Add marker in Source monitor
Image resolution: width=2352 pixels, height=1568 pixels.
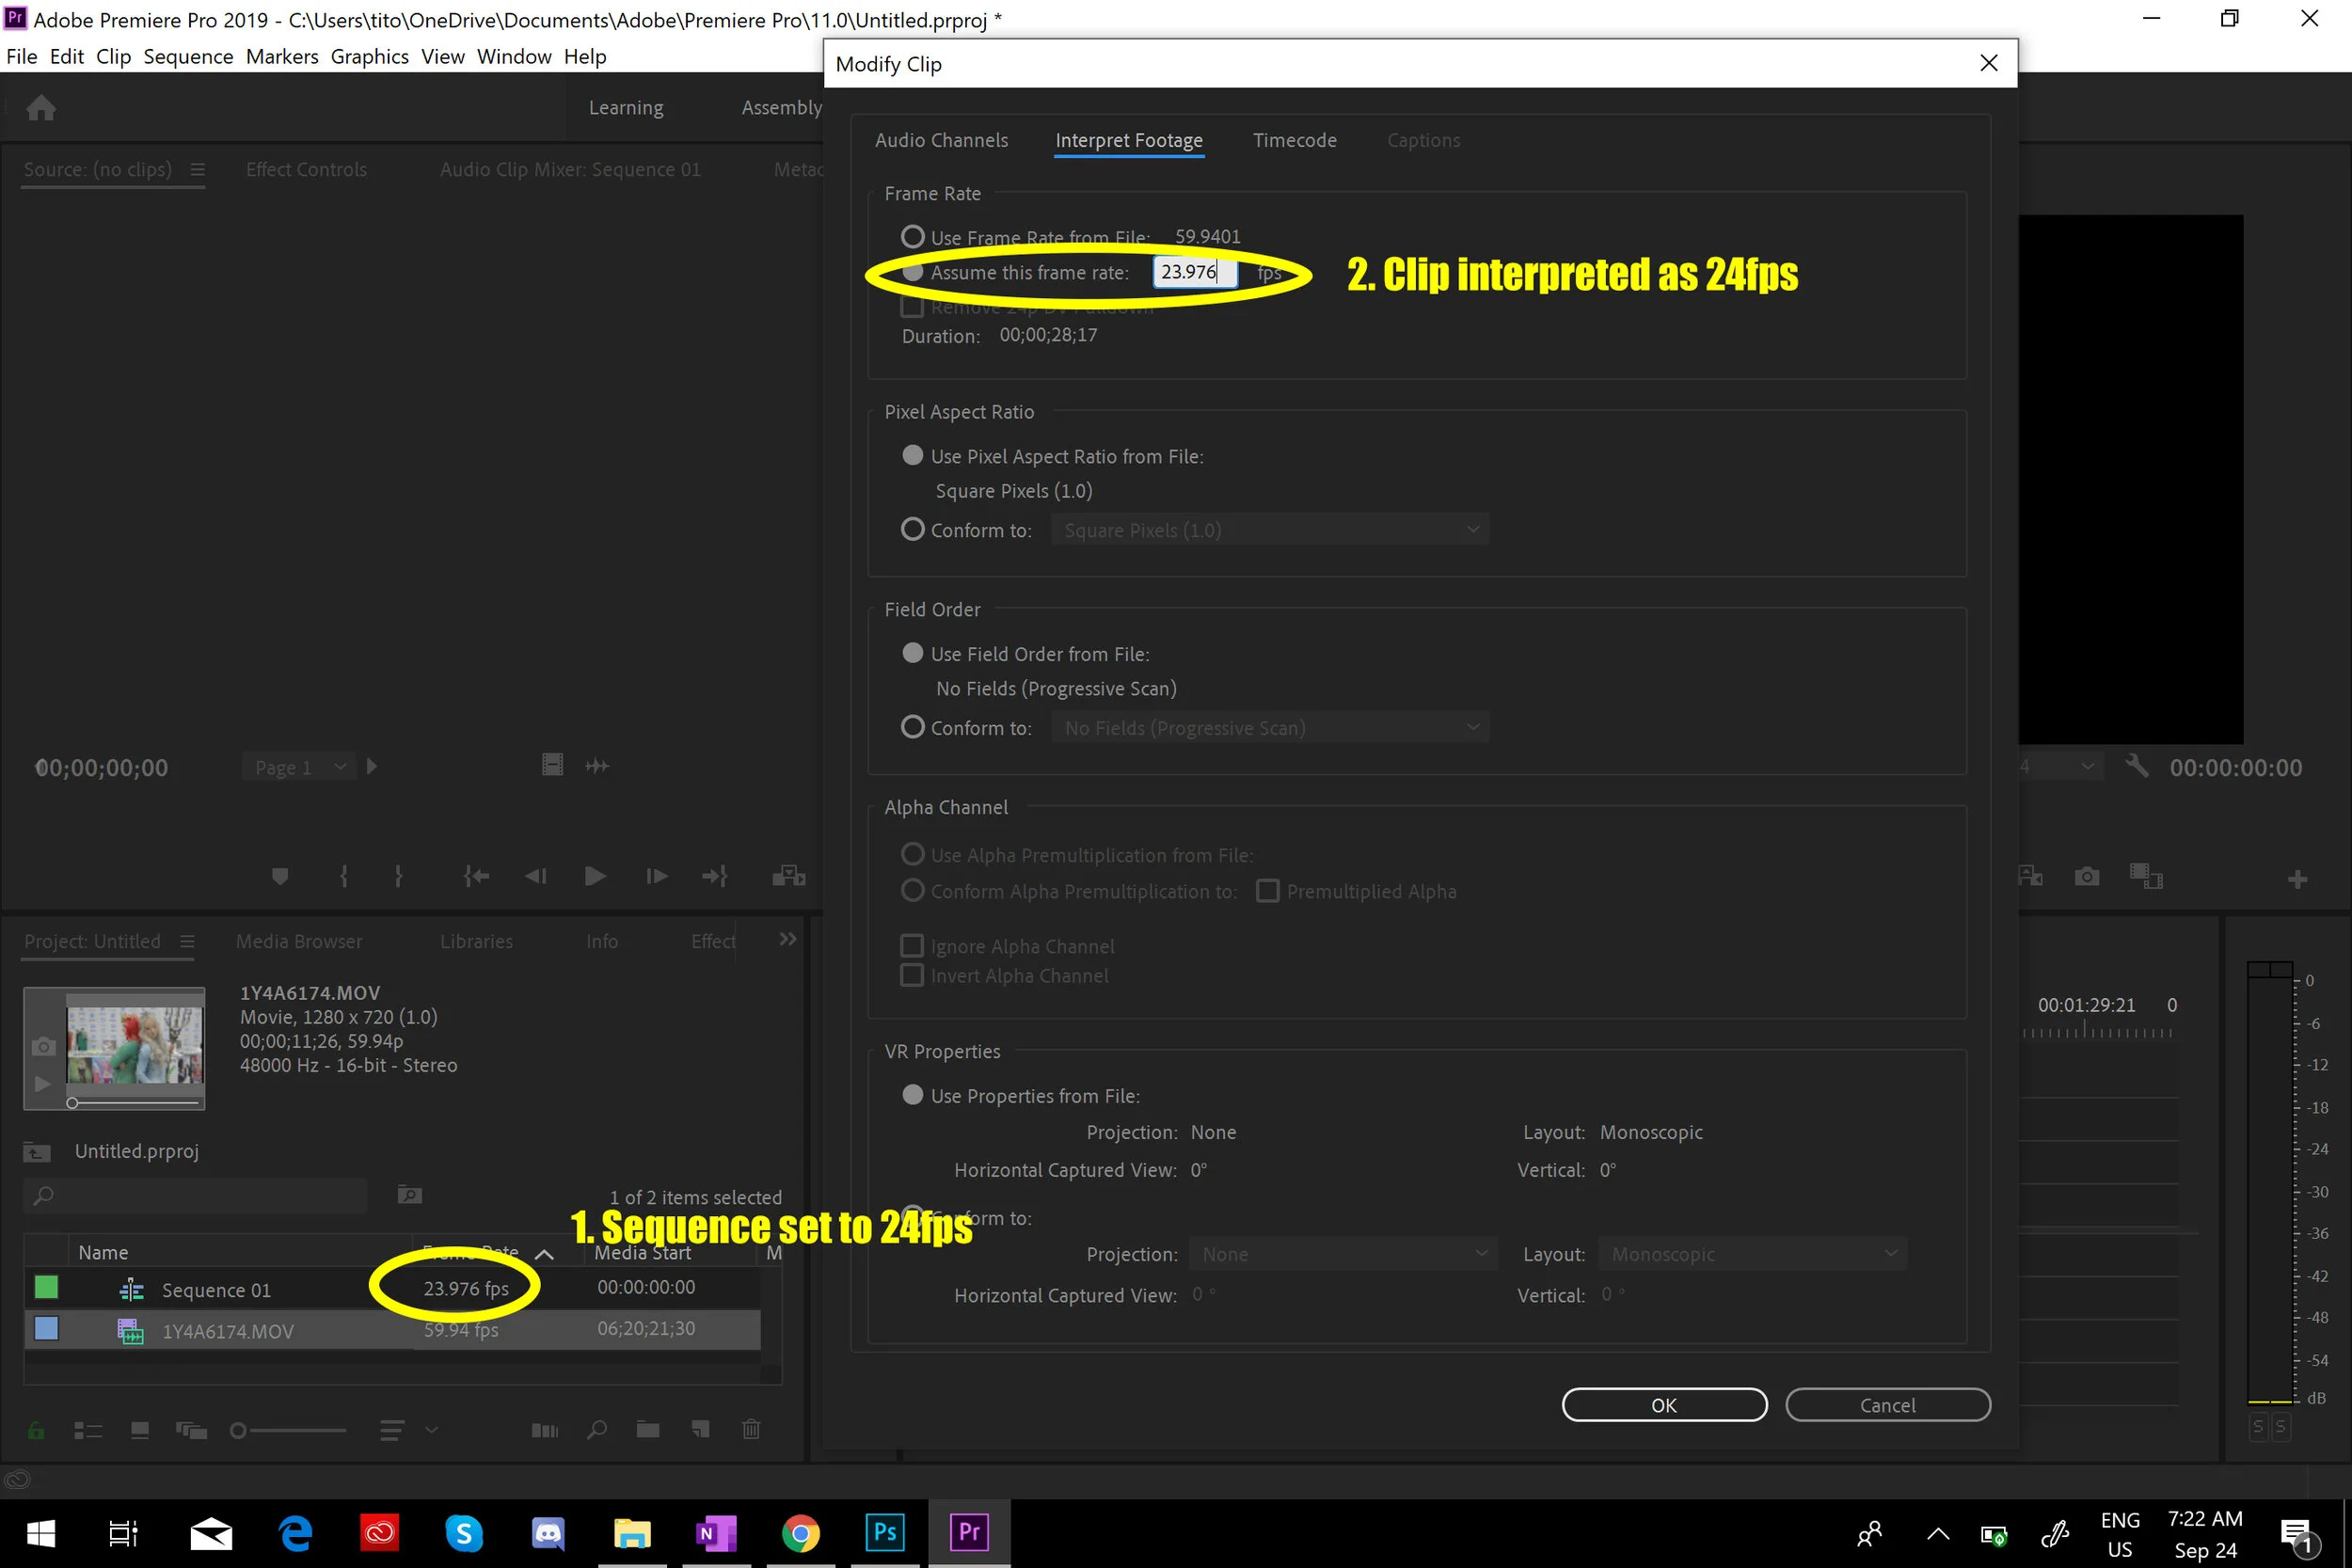click(280, 877)
